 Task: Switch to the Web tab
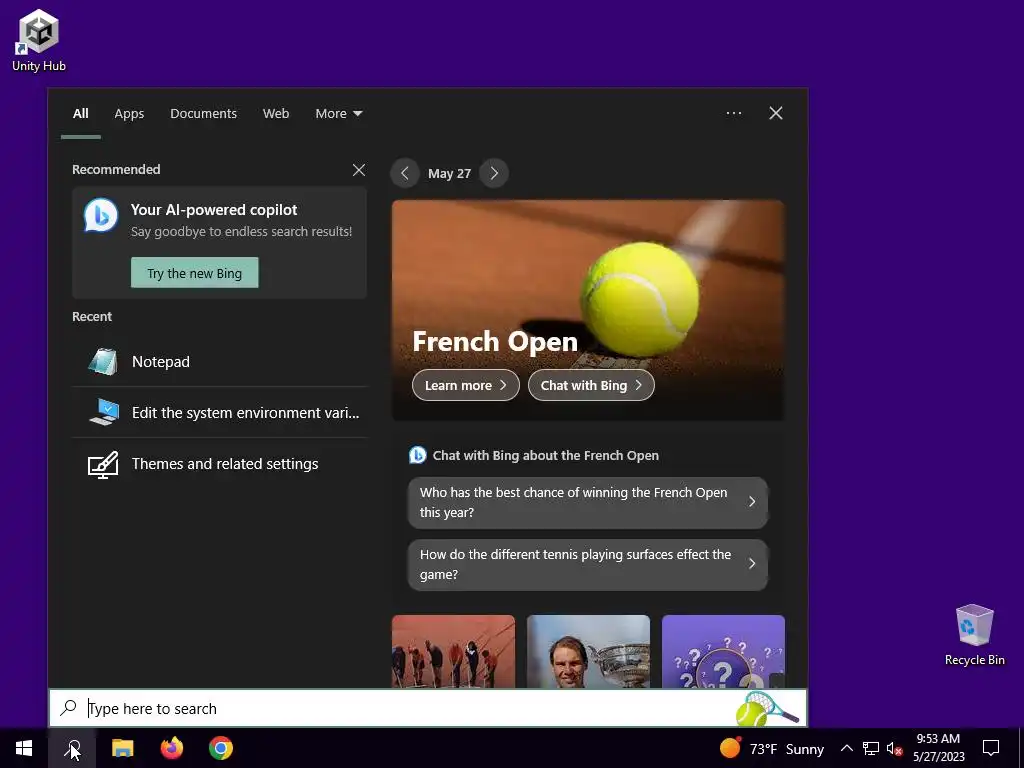pos(276,114)
